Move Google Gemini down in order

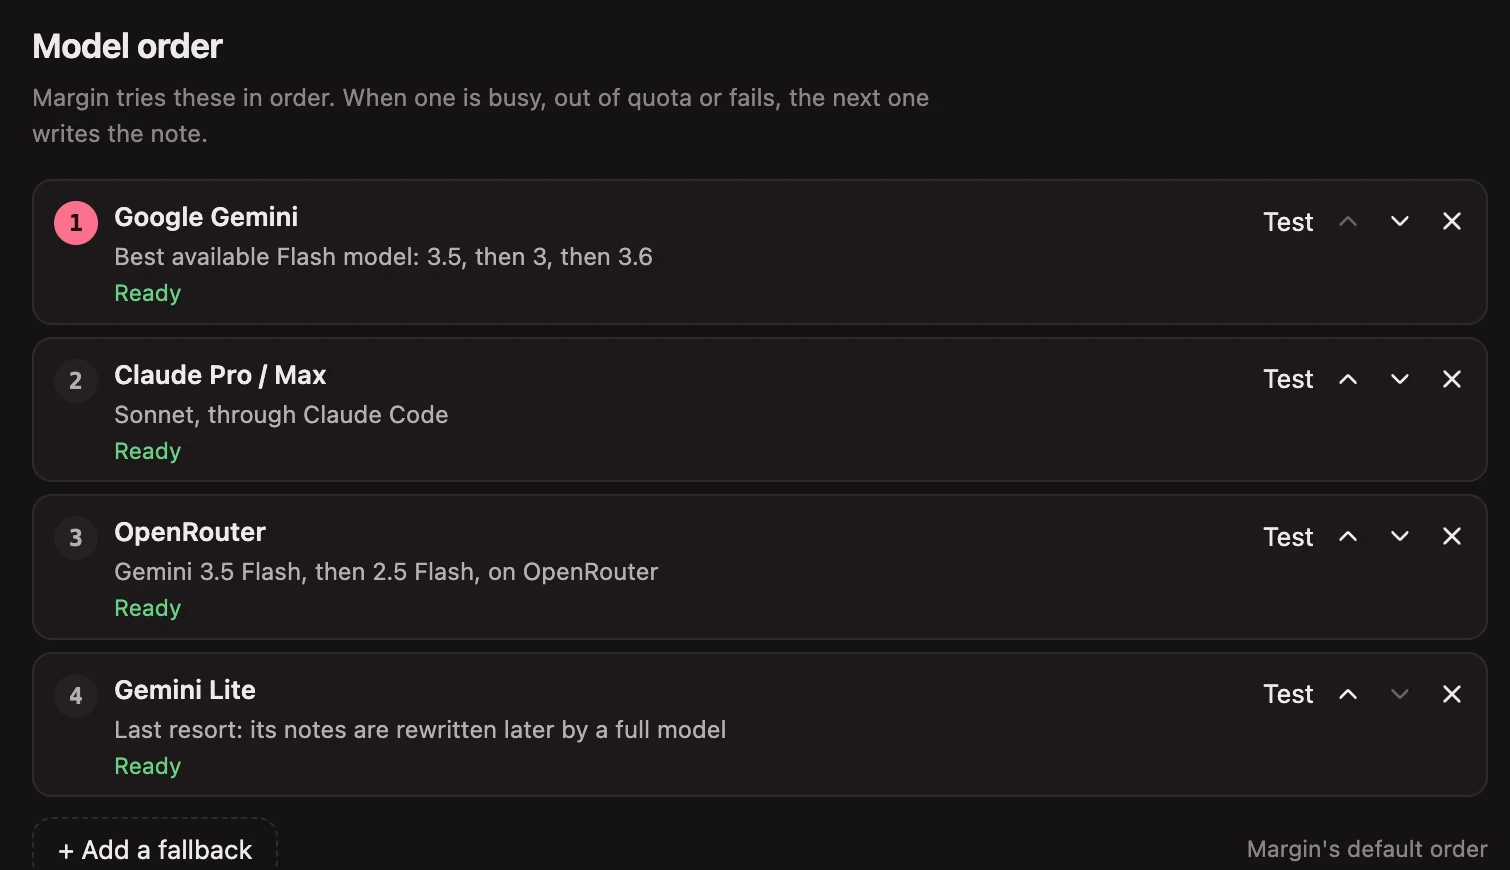[1400, 221]
